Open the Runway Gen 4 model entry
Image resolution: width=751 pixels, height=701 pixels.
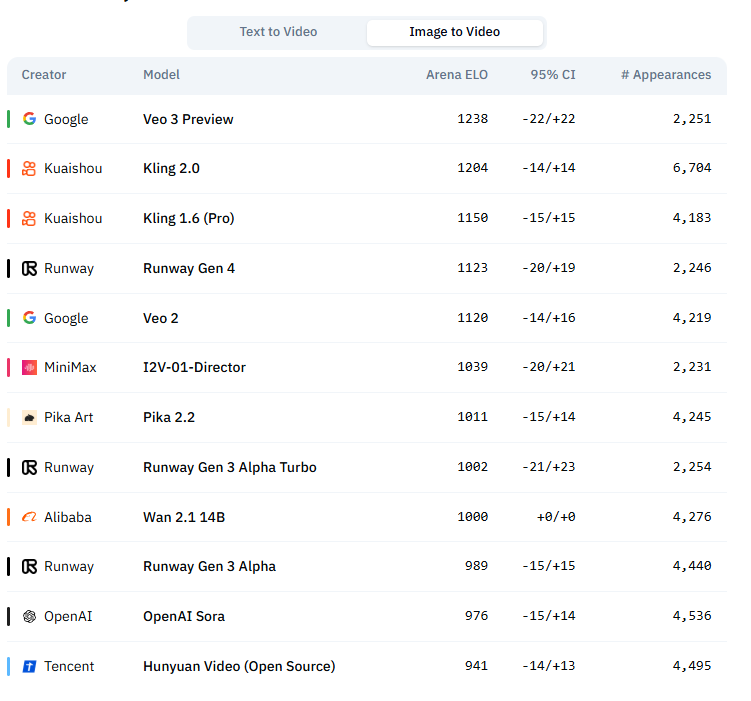tap(189, 268)
